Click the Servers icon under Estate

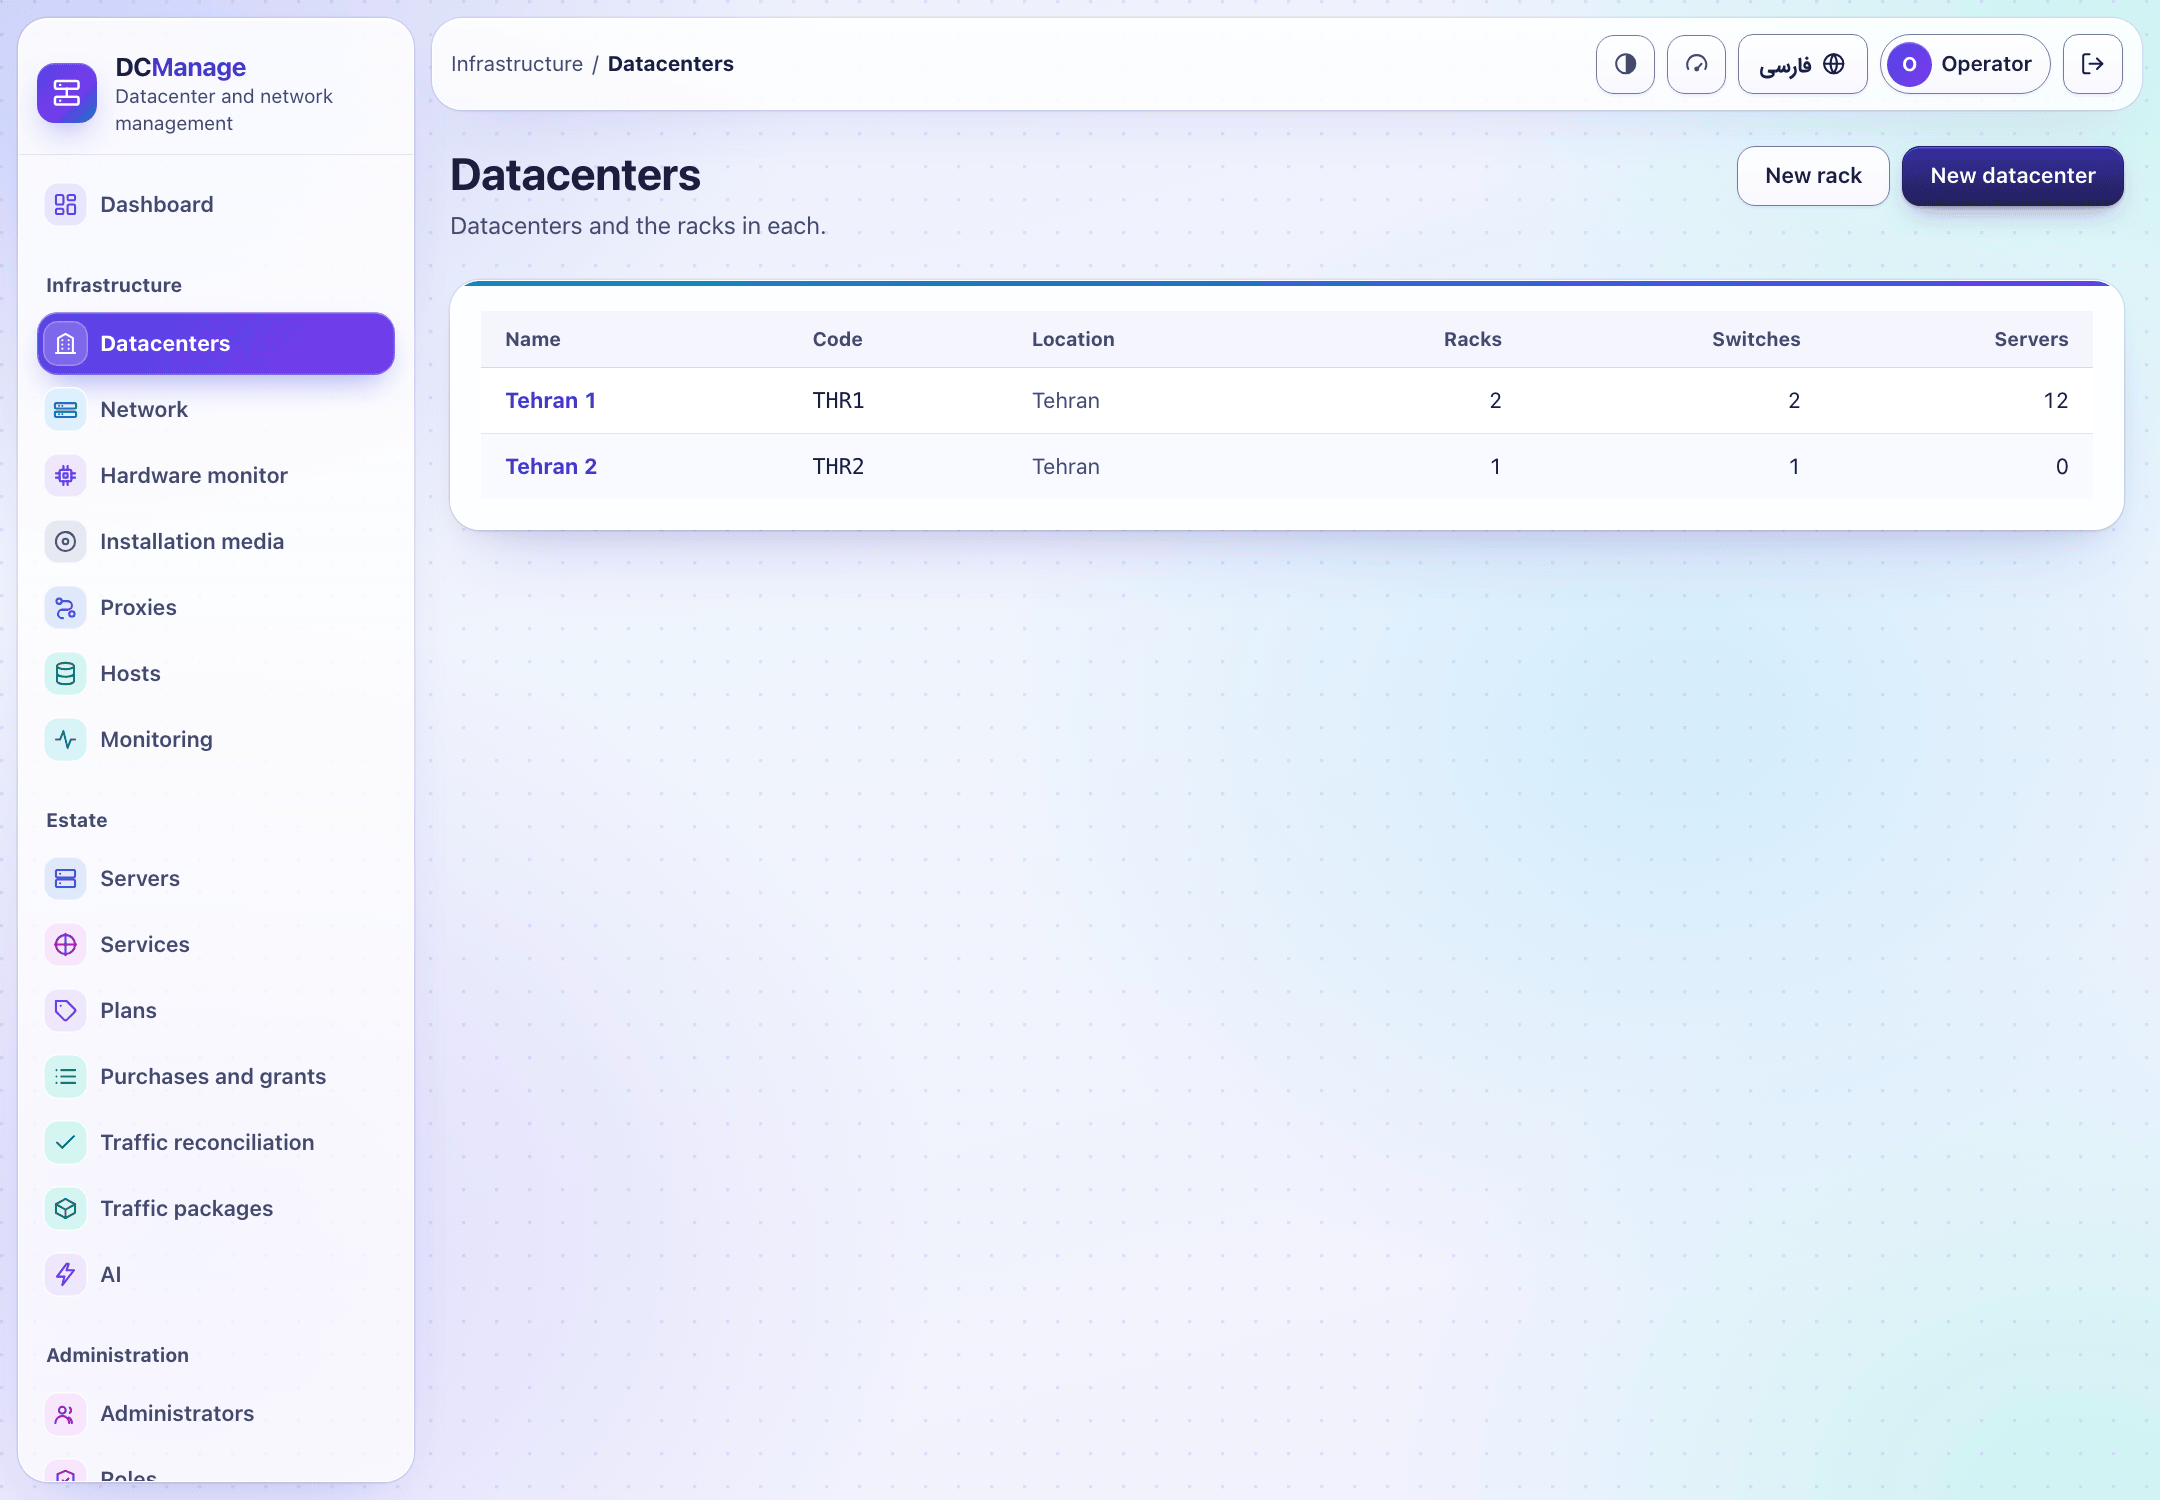(65, 879)
